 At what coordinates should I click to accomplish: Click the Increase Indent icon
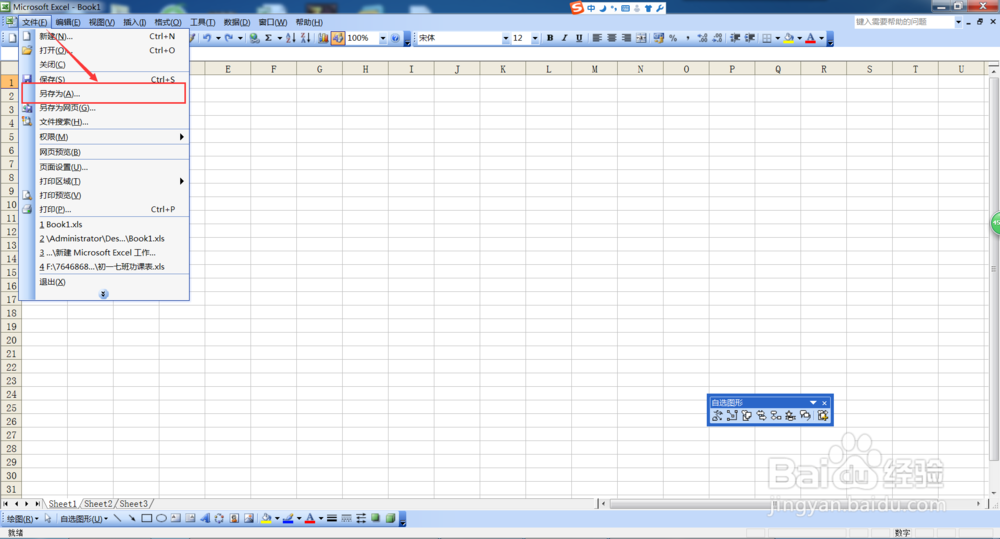click(750, 38)
